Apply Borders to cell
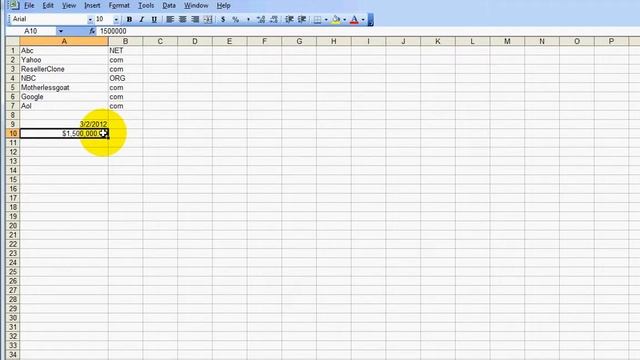Viewport: 640px width, 360px height. click(317, 19)
